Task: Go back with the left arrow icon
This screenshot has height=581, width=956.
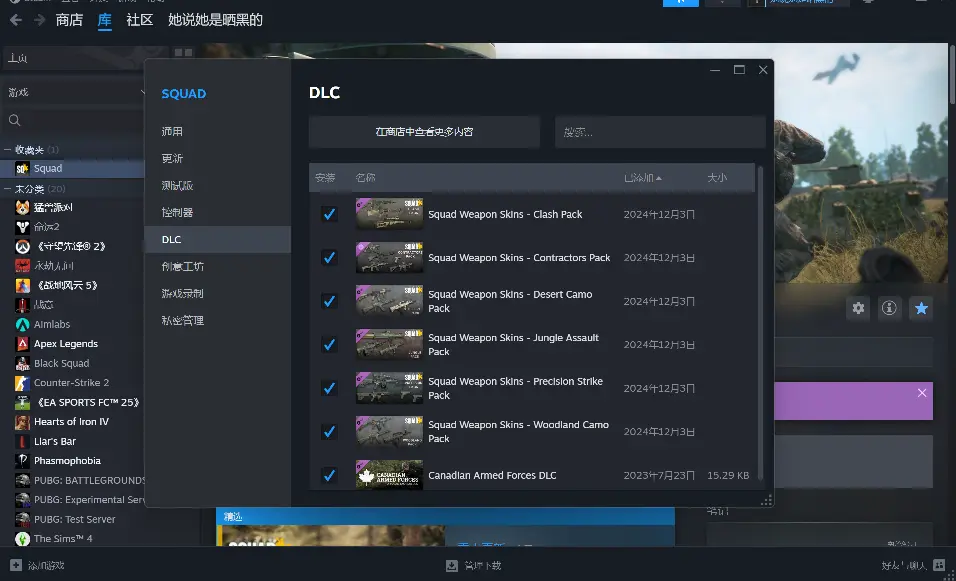Action: (16, 20)
